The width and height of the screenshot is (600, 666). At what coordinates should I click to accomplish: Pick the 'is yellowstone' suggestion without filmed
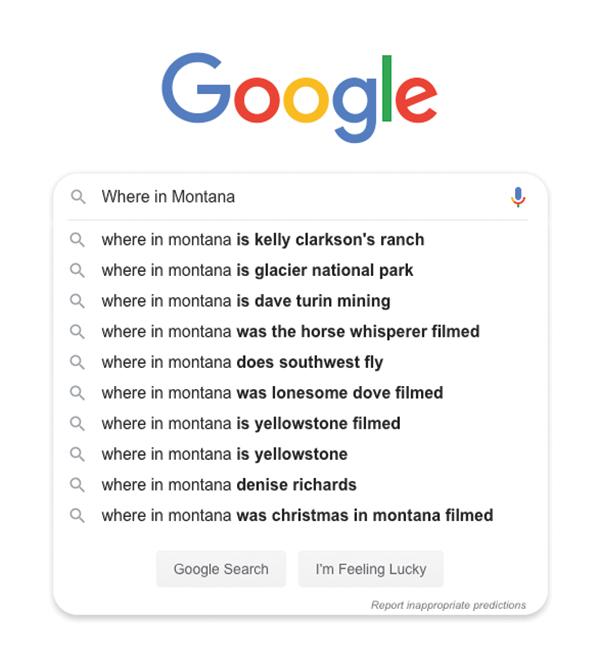tap(297, 454)
